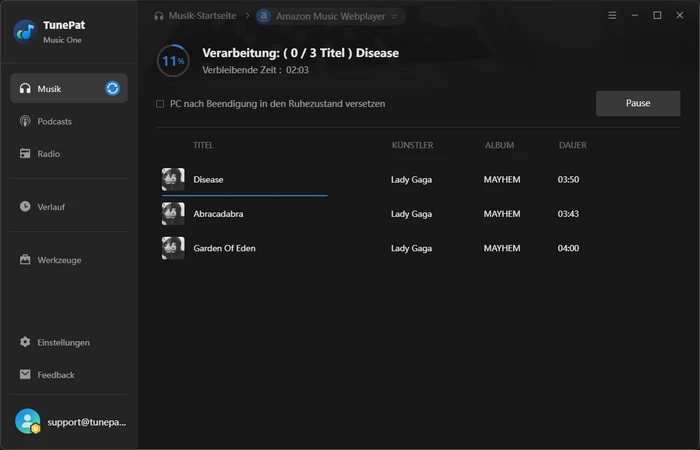This screenshot has width=700, height=450.
Task: Click Lady Gaga in the Abracadabra row
Action: click(x=412, y=214)
